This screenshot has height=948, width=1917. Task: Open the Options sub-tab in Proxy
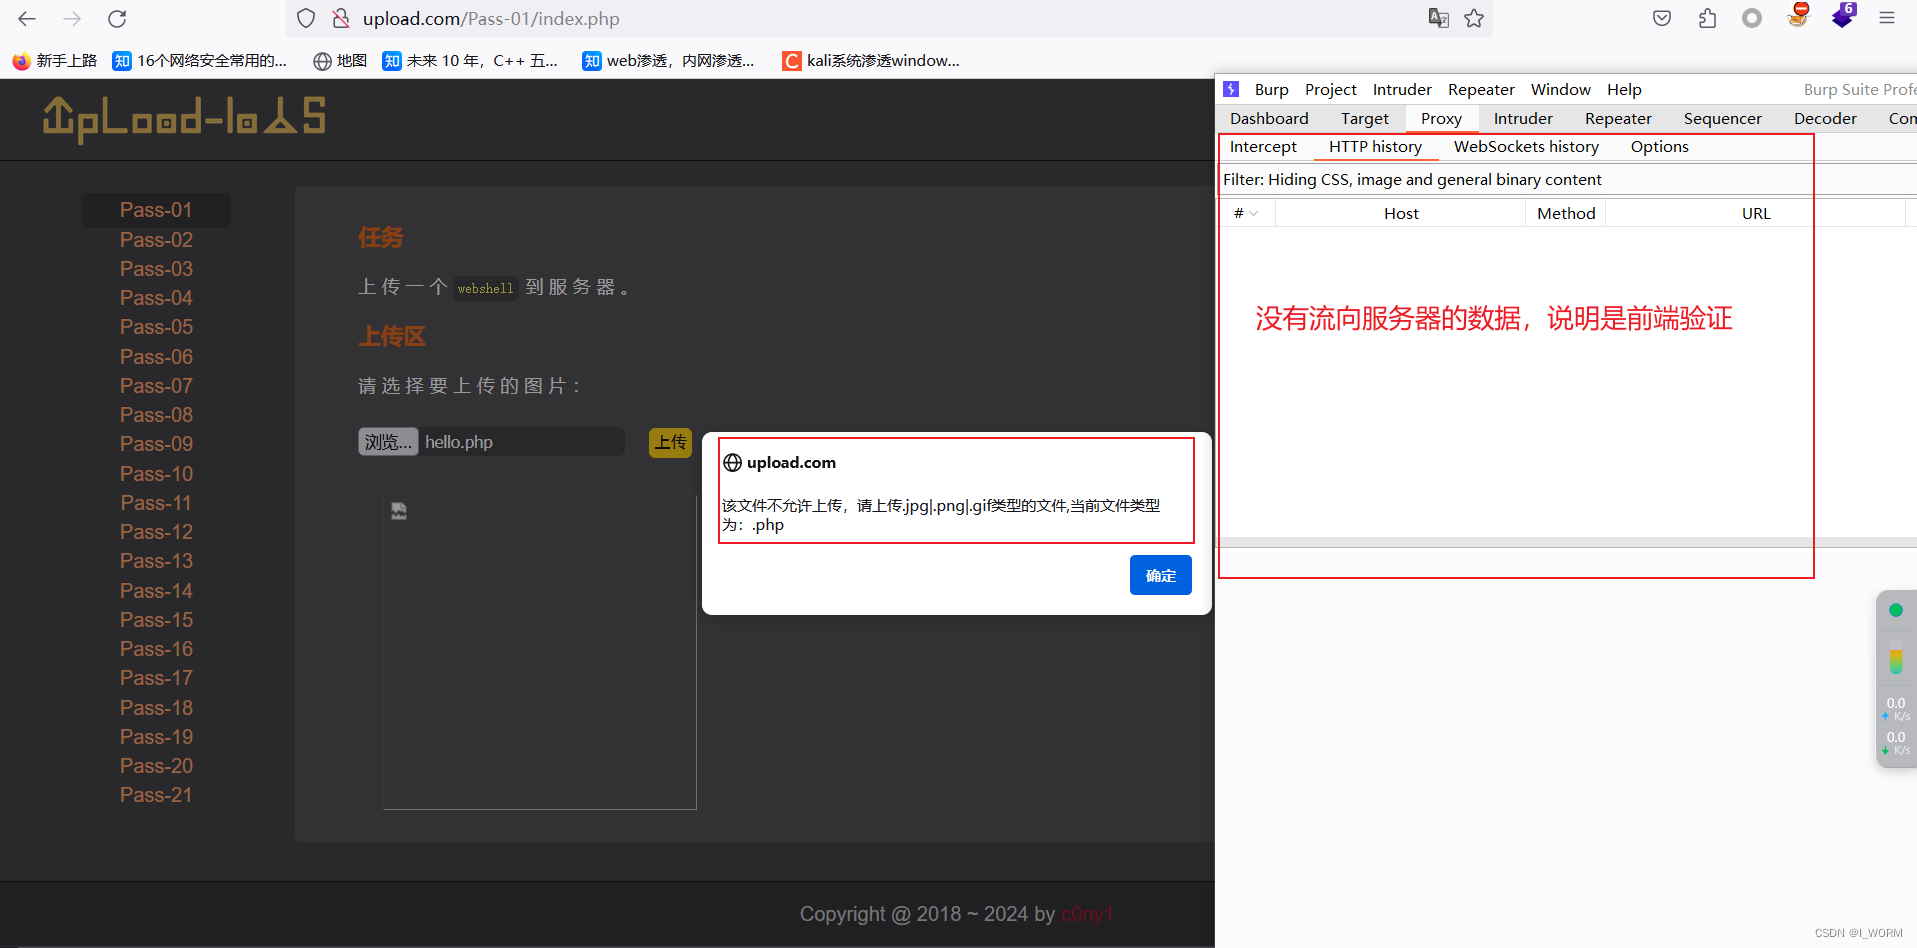click(1659, 146)
